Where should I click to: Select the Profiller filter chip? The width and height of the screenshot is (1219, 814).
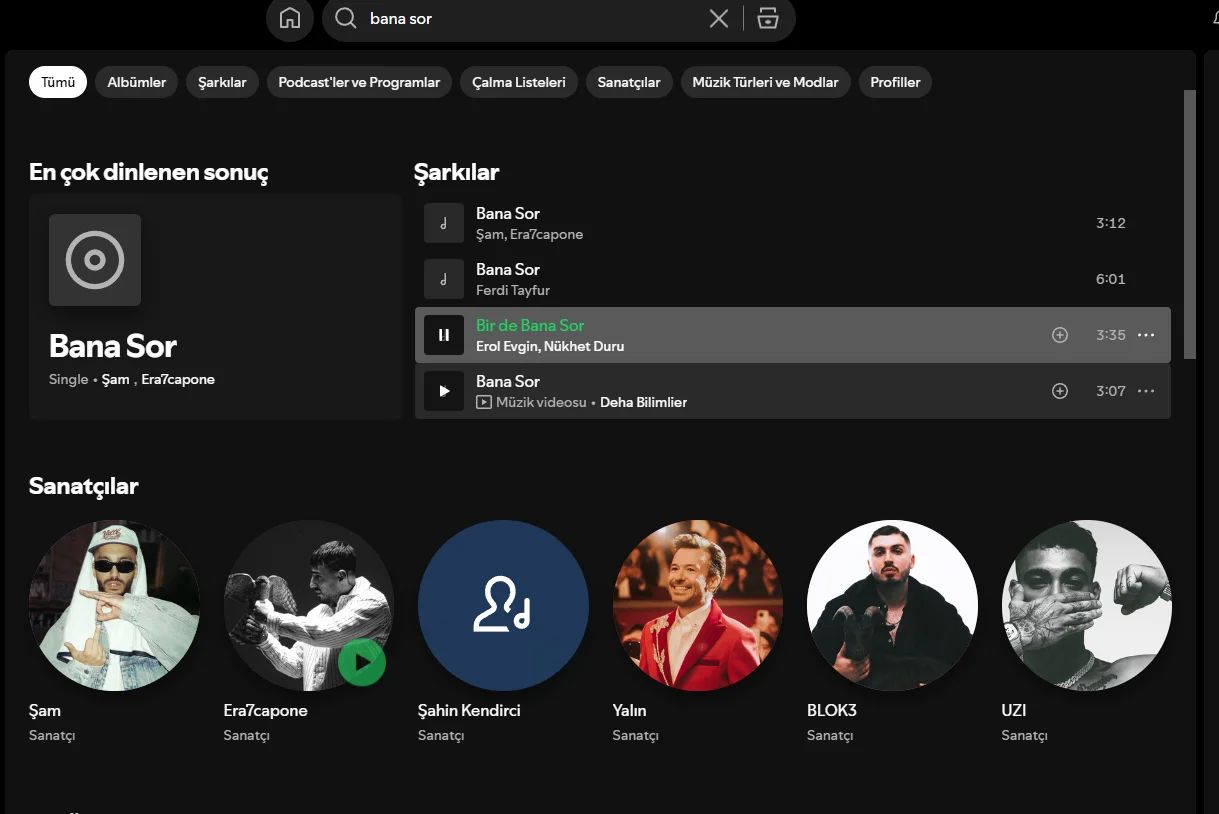point(895,82)
